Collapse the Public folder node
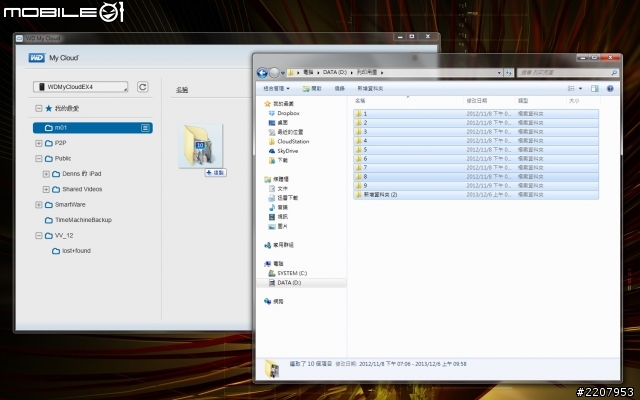The height and width of the screenshot is (400, 640). coord(38,158)
